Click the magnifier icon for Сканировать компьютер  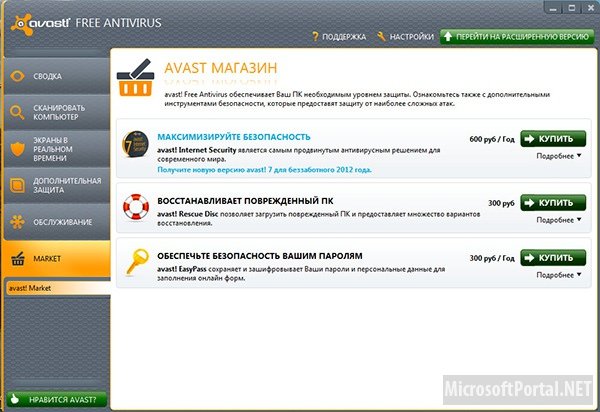(17, 112)
